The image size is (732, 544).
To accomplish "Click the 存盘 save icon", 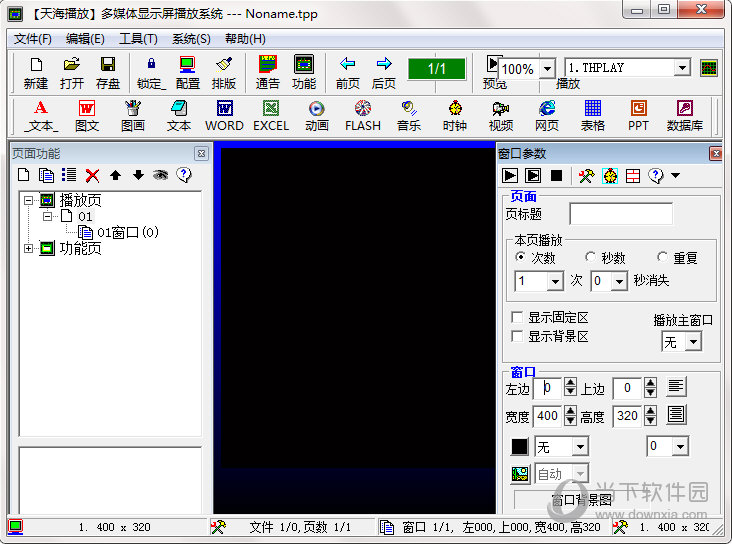I will click(x=108, y=72).
